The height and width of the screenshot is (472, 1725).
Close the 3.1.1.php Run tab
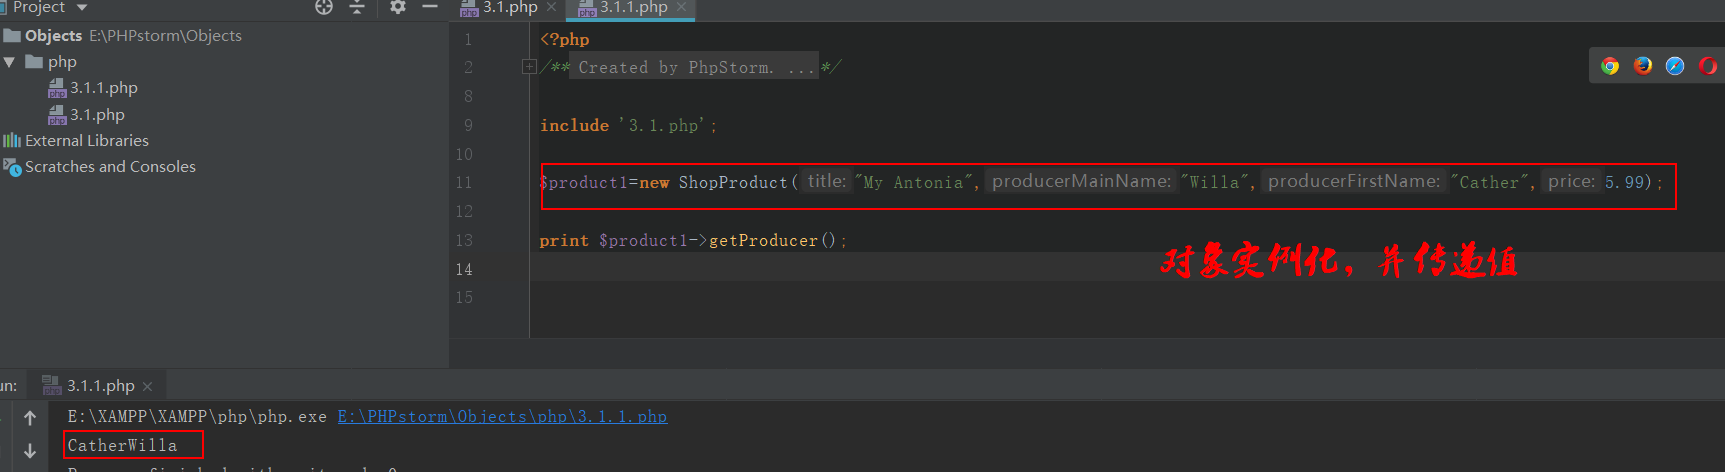click(147, 386)
